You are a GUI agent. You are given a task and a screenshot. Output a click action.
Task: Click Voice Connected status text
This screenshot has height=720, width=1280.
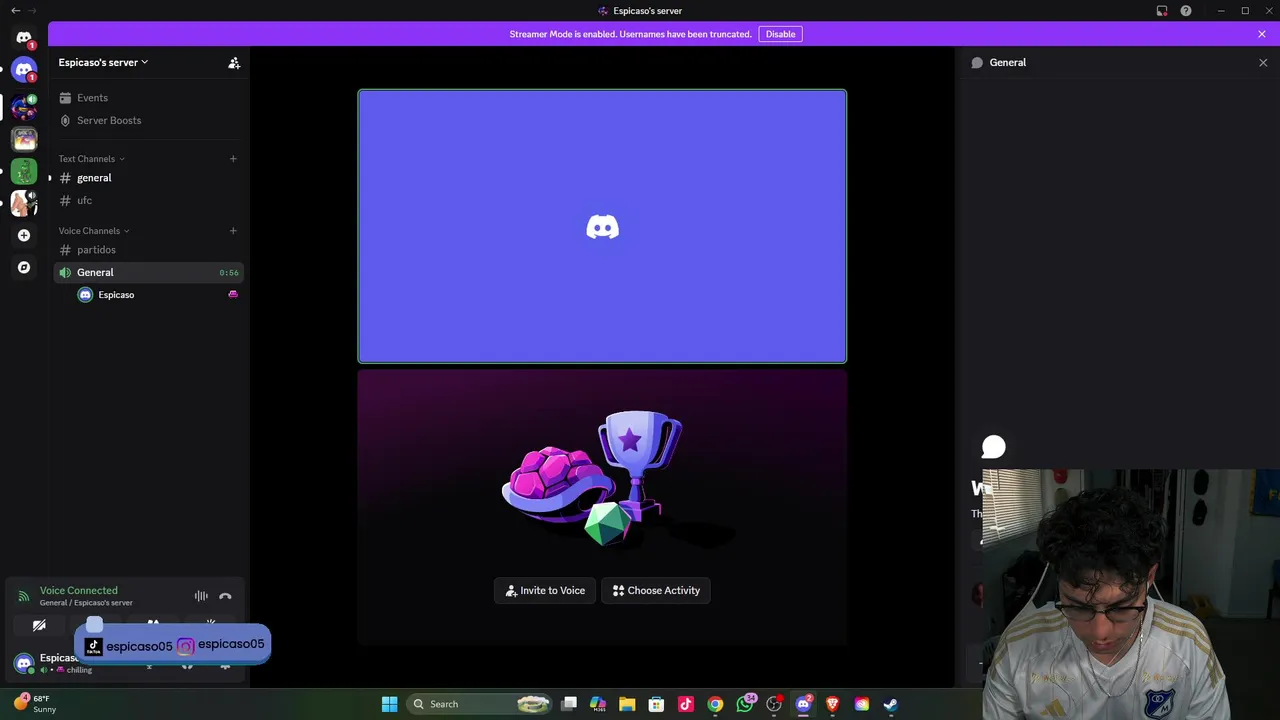78,591
